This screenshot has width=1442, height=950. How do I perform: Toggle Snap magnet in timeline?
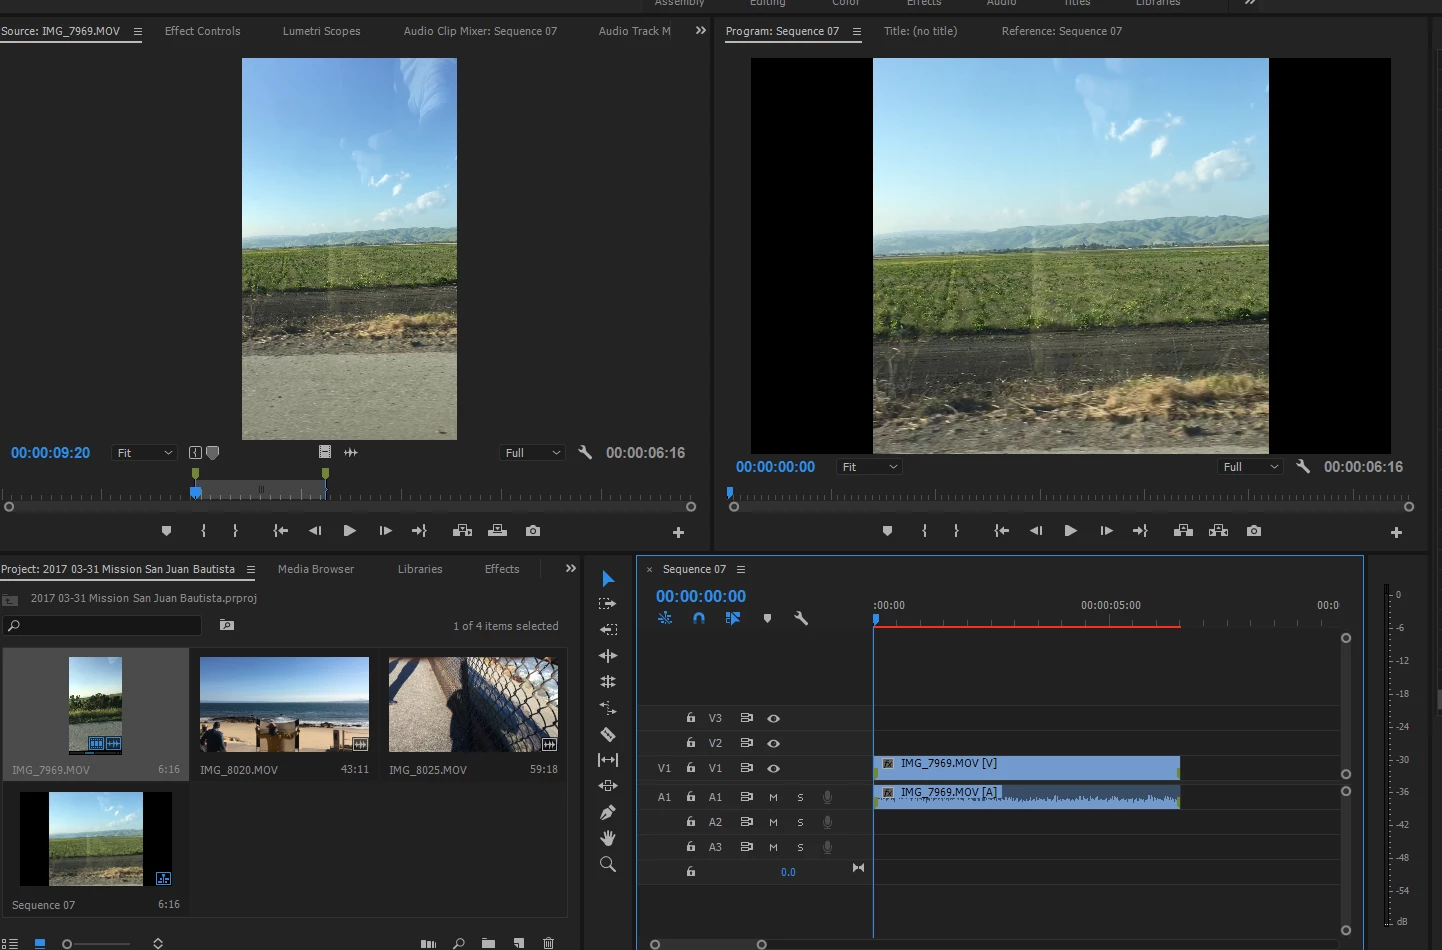pyautogui.click(x=699, y=618)
